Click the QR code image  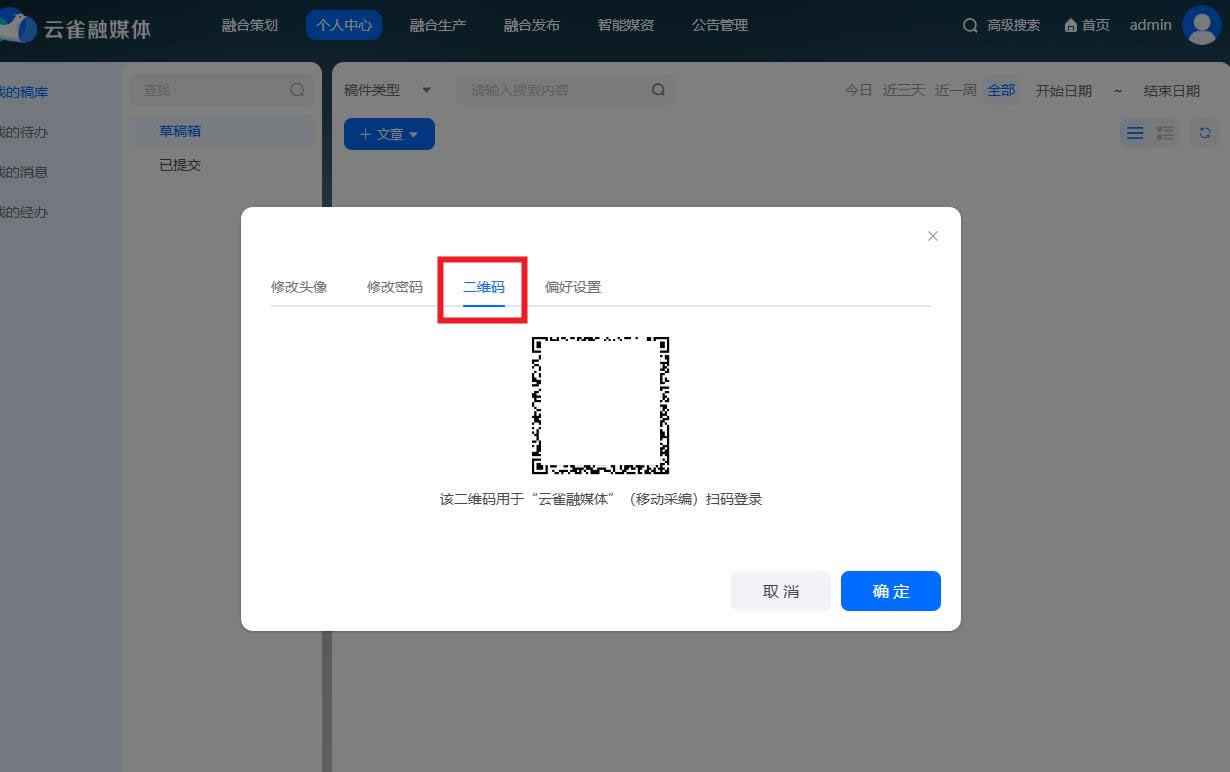click(600, 405)
